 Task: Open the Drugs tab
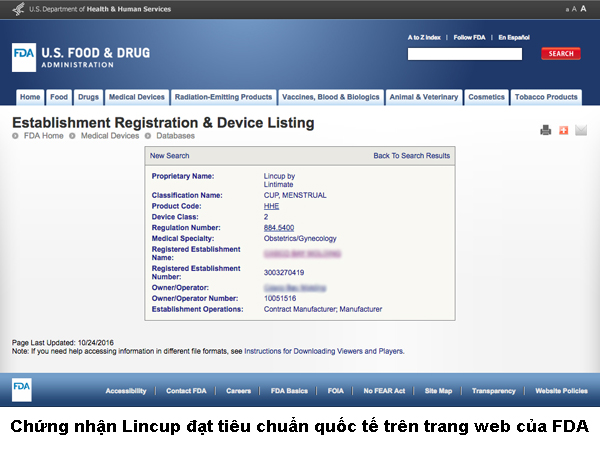pyautogui.click(x=88, y=97)
